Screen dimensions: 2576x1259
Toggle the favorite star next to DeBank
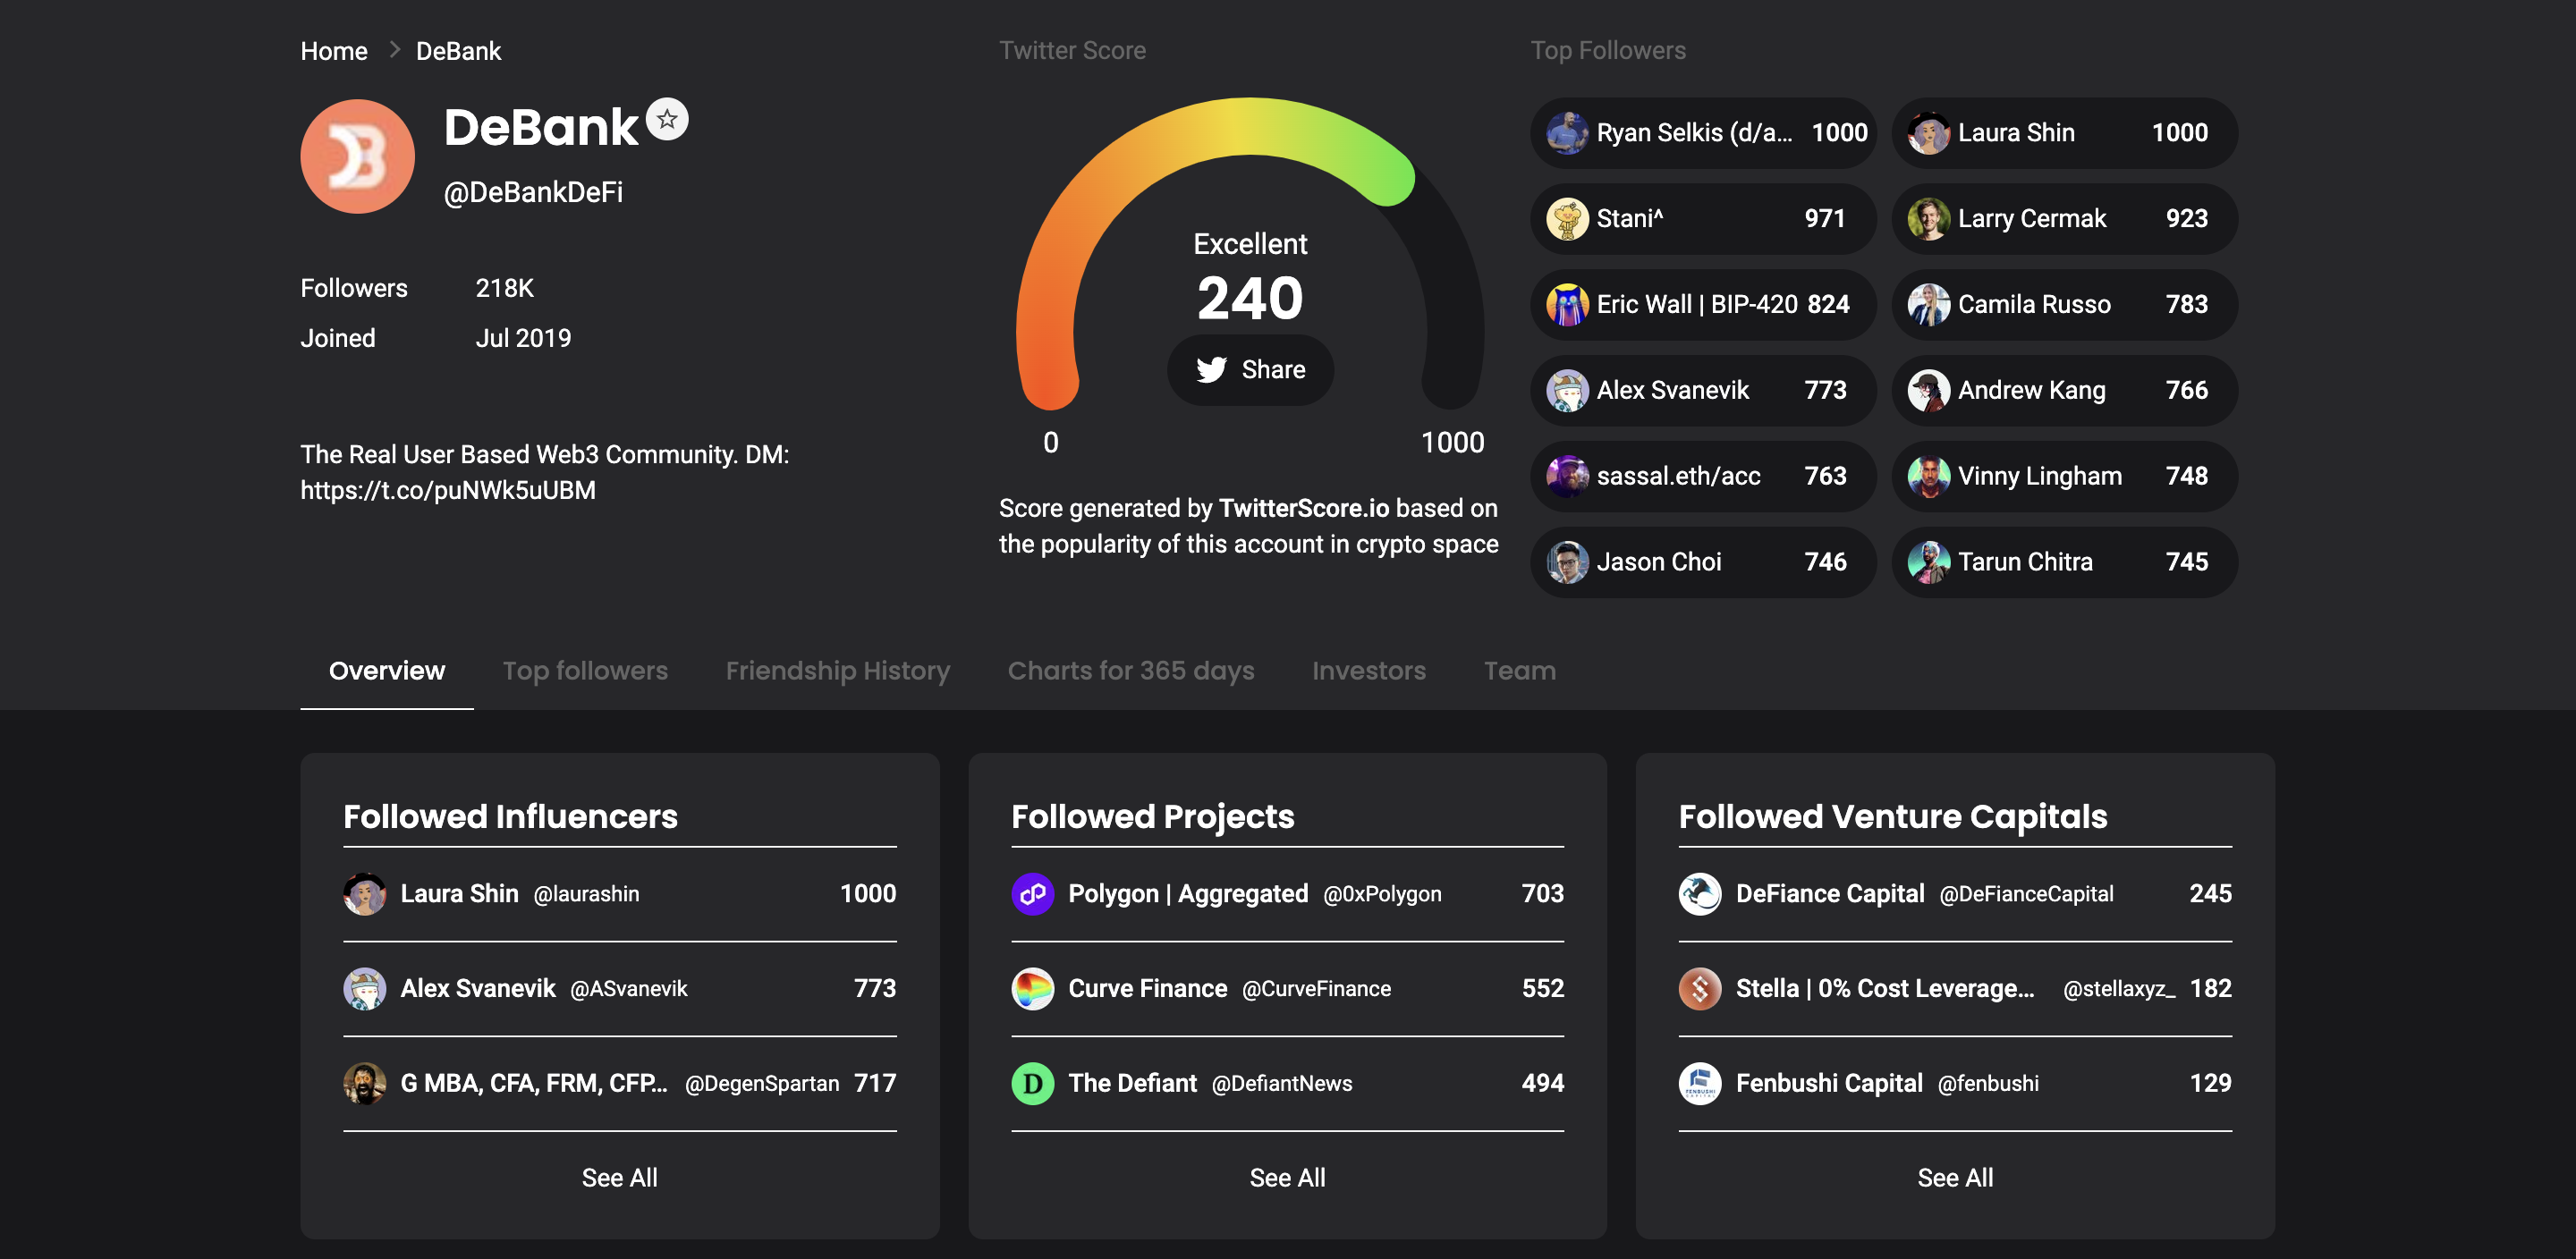click(x=667, y=119)
